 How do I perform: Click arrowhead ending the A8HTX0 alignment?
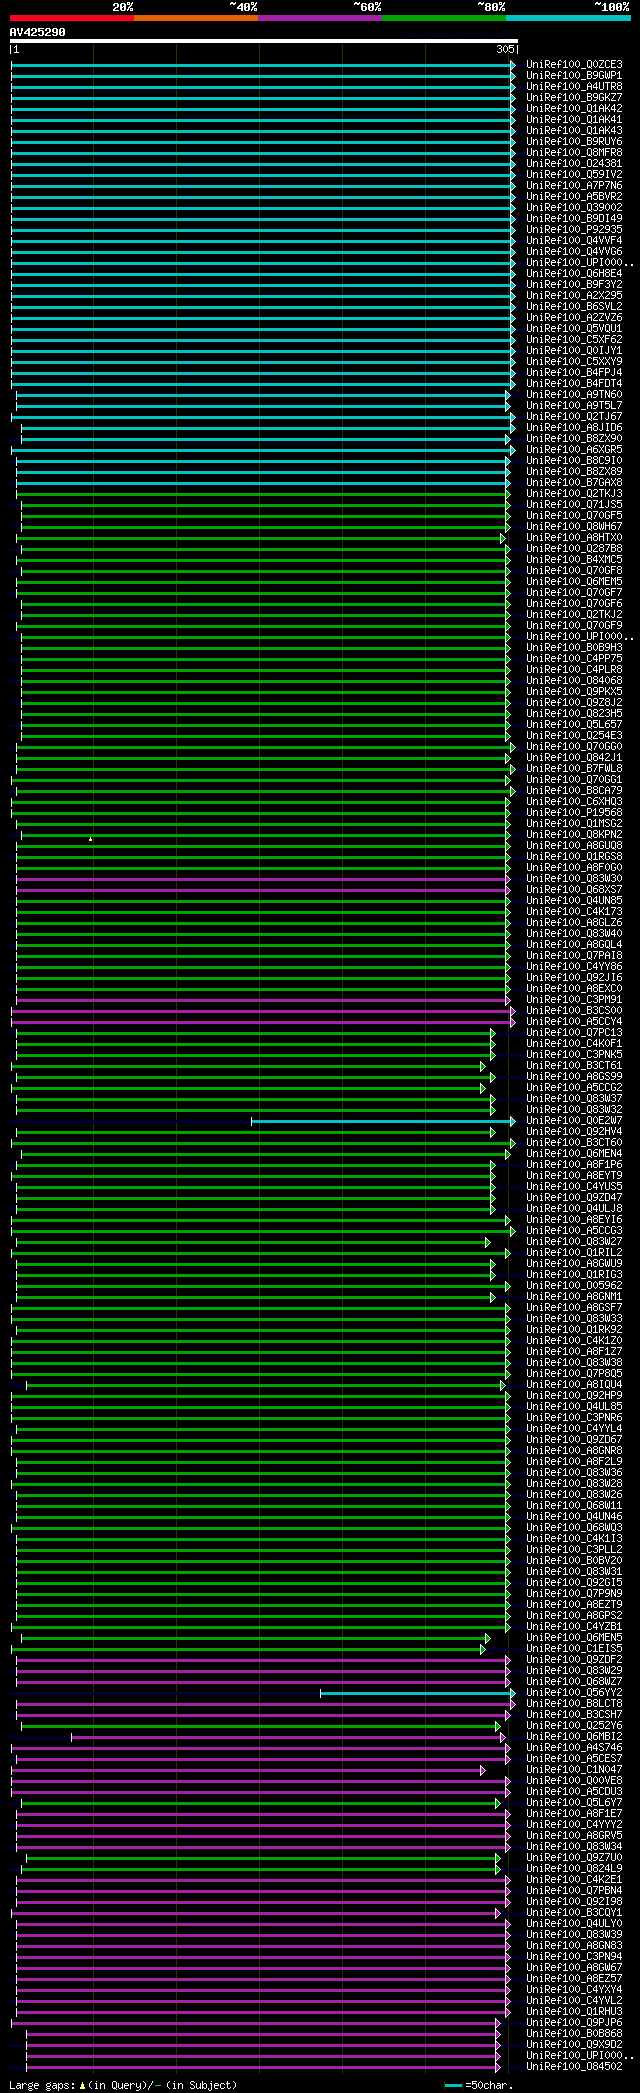click(503, 539)
